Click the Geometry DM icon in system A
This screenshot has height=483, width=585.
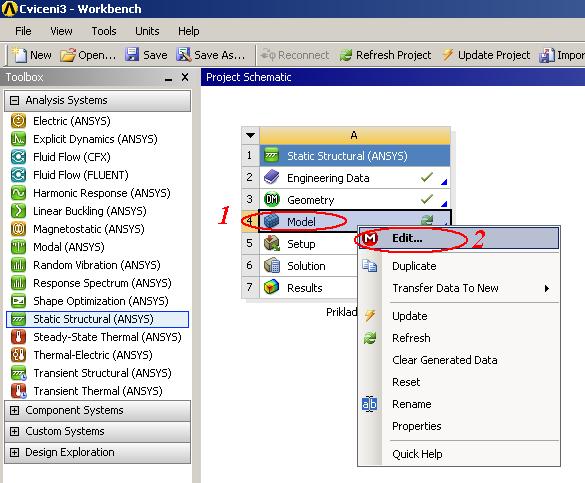(272, 199)
